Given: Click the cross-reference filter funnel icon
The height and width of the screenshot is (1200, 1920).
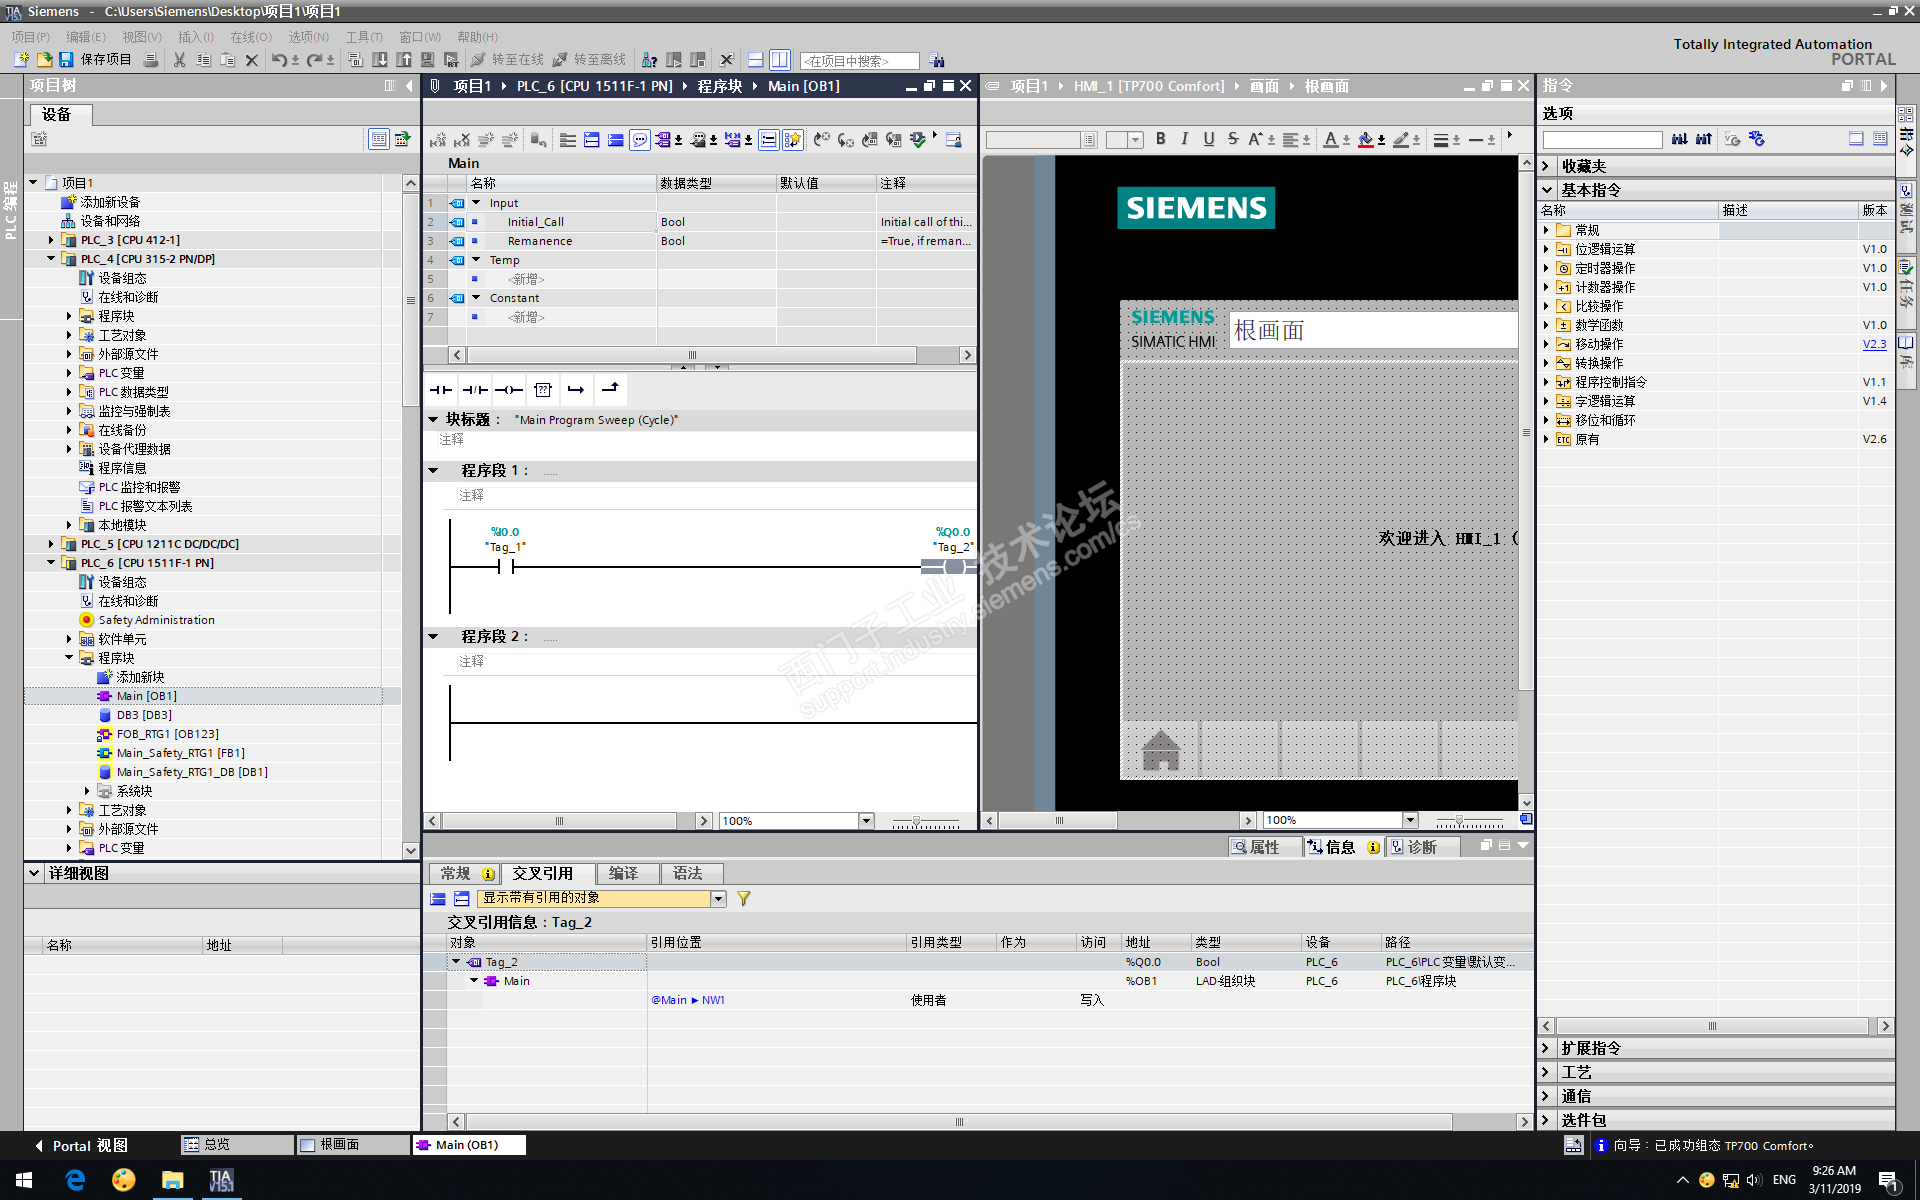Looking at the screenshot, I should (743, 899).
